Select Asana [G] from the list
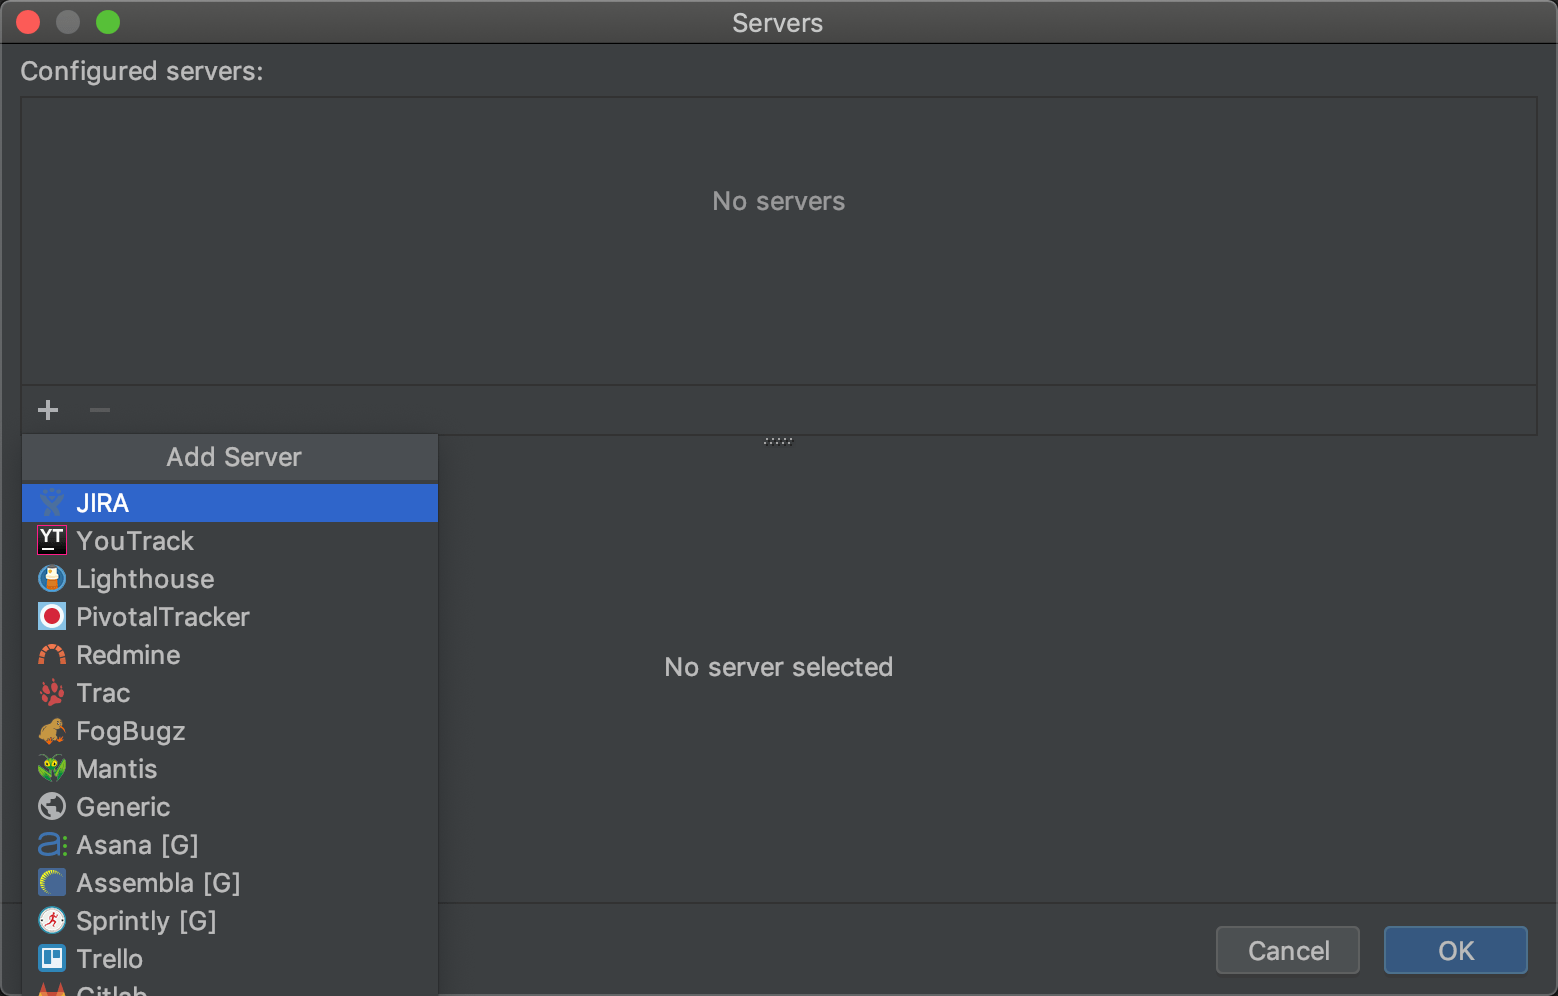 coord(138,845)
